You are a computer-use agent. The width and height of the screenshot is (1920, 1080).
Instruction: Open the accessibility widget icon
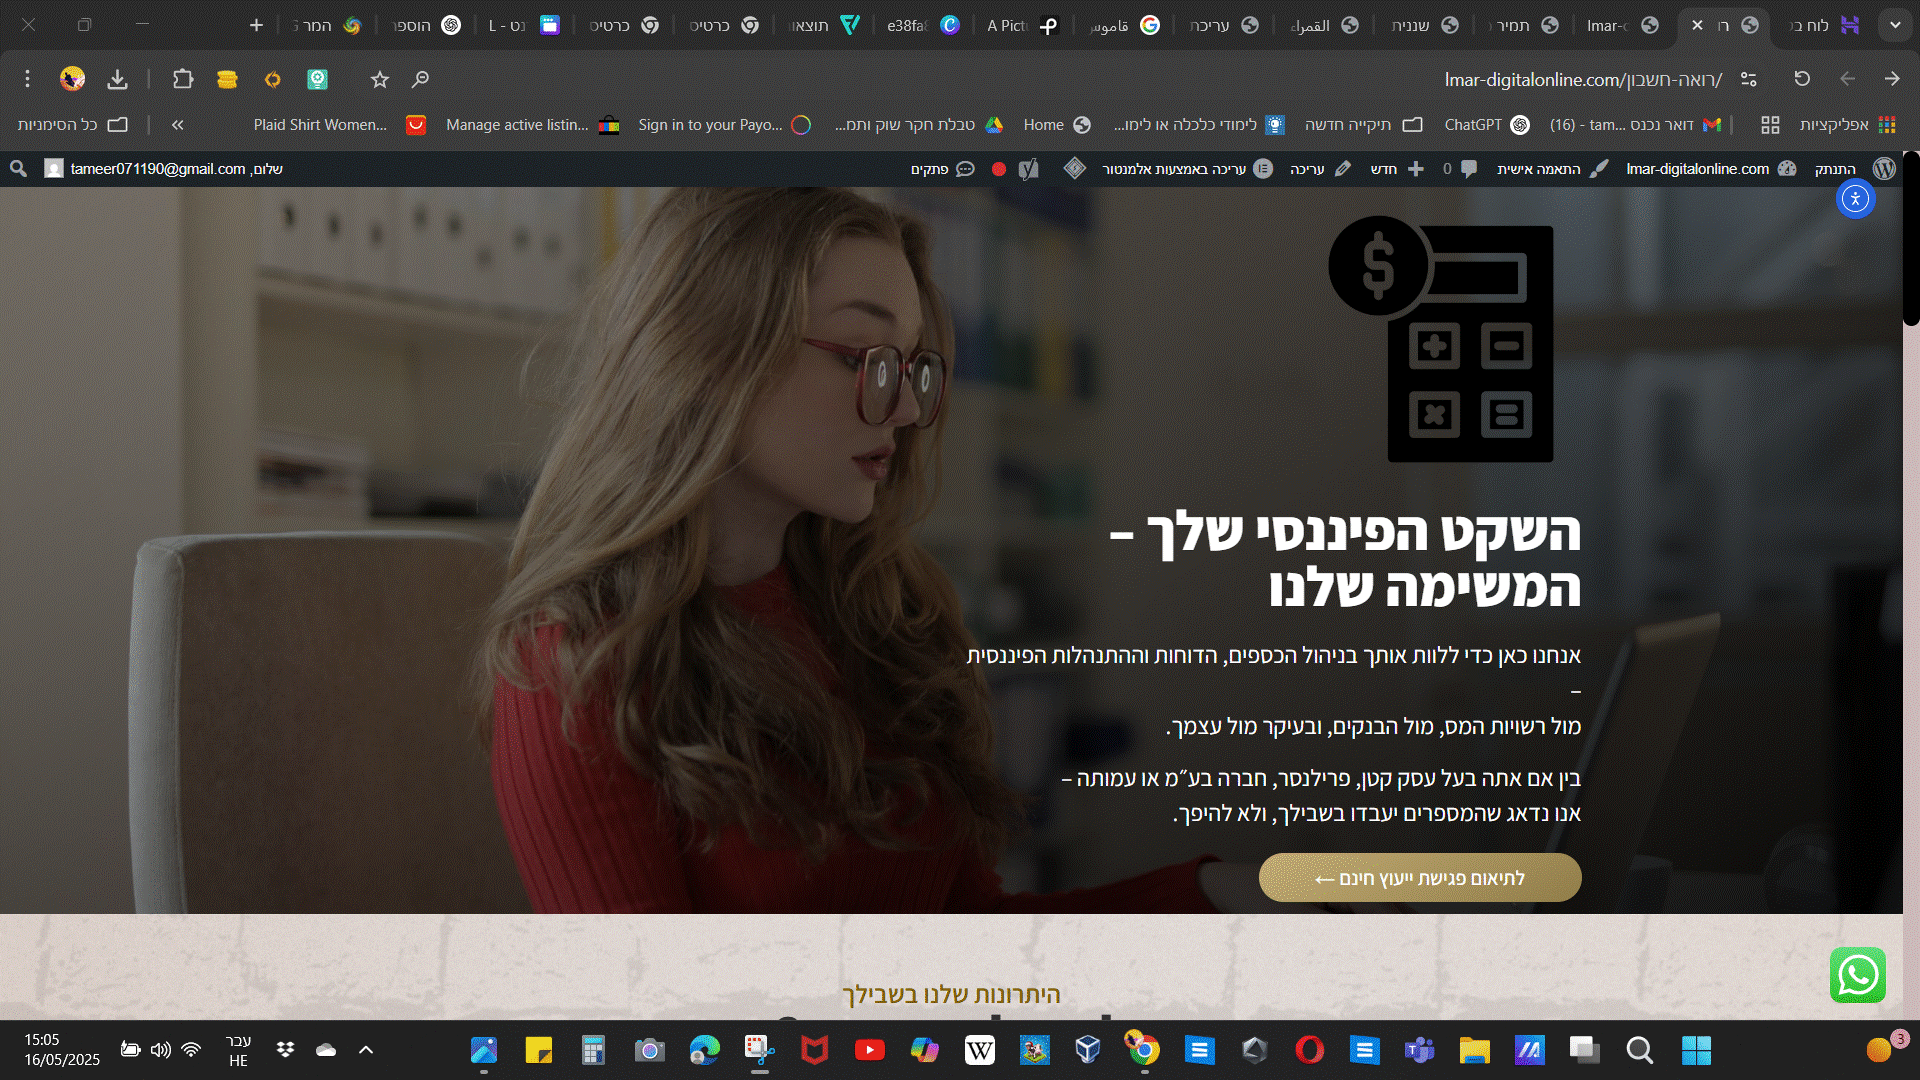pyautogui.click(x=1855, y=199)
